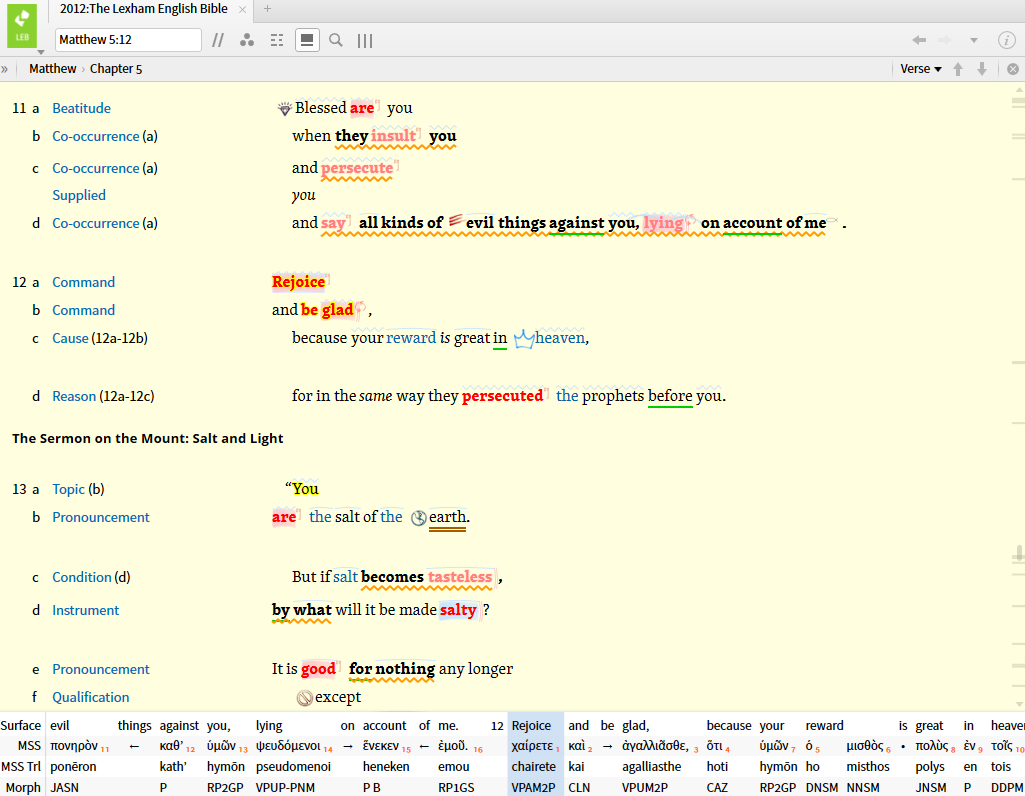This screenshot has width=1025, height=796.
Task: Click the Instrument label in 13d
Action: pyautogui.click(x=86, y=610)
